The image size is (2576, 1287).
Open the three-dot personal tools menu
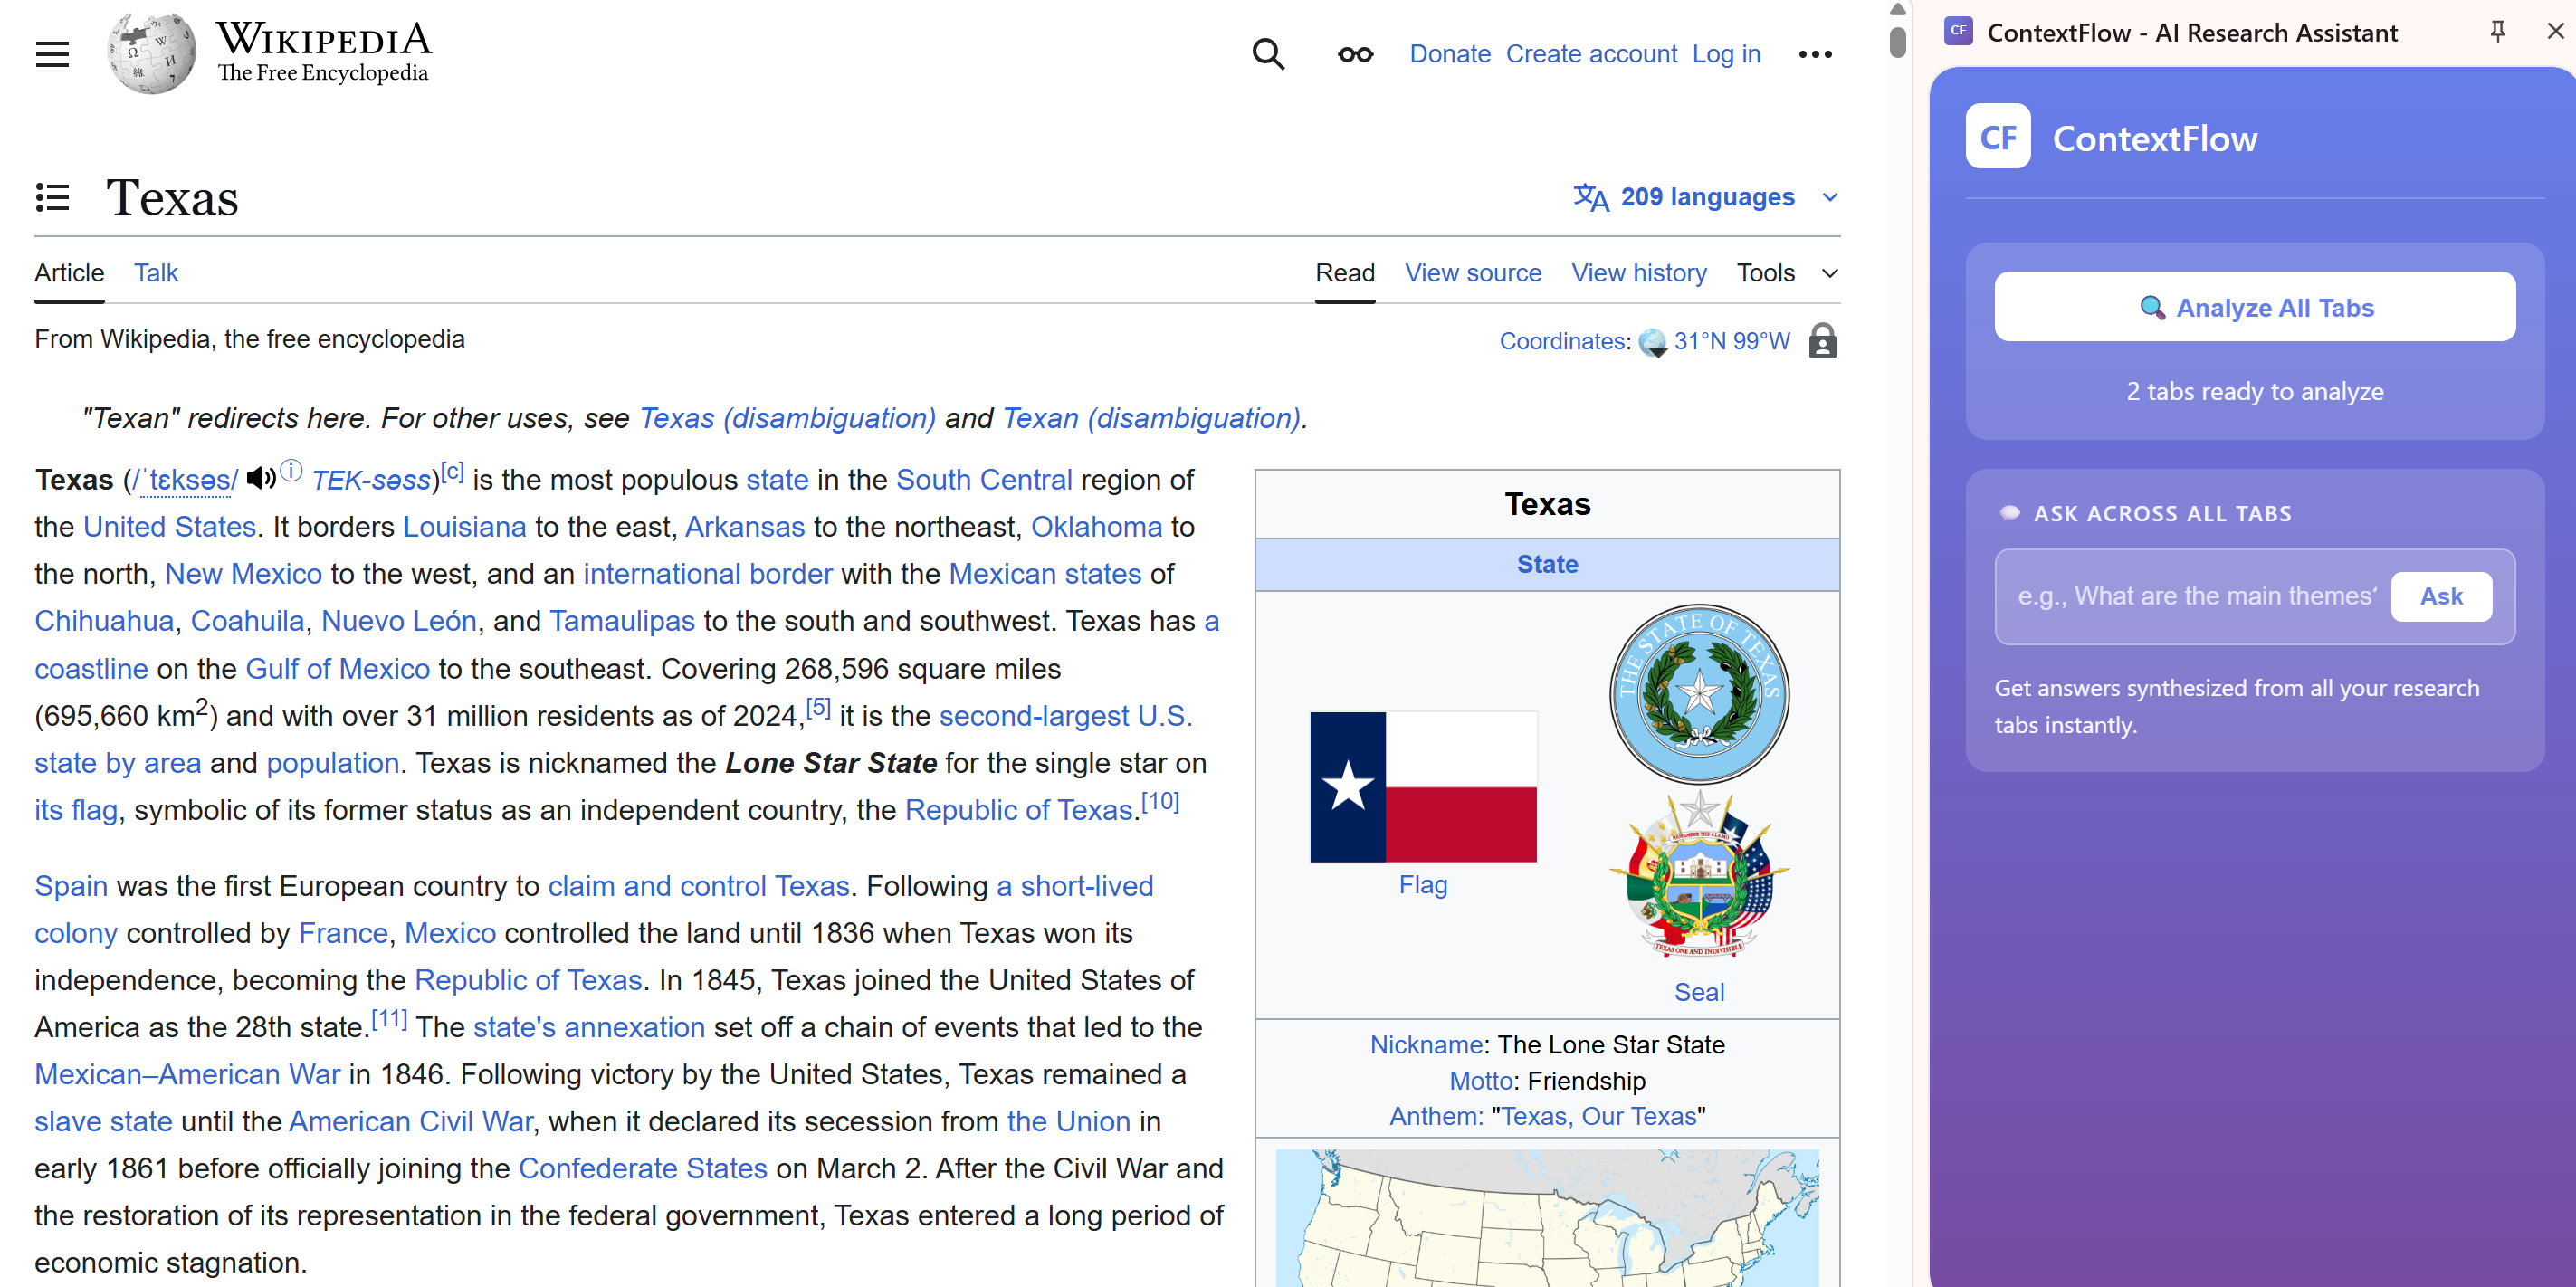[1814, 54]
